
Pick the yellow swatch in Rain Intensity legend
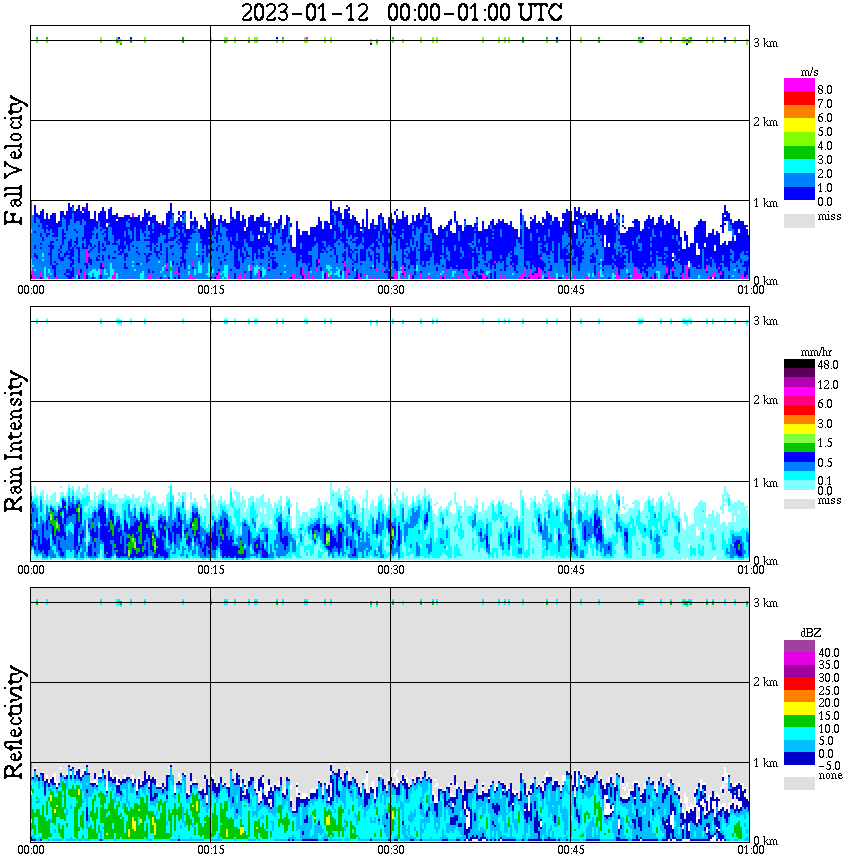(x=799, y=429)
